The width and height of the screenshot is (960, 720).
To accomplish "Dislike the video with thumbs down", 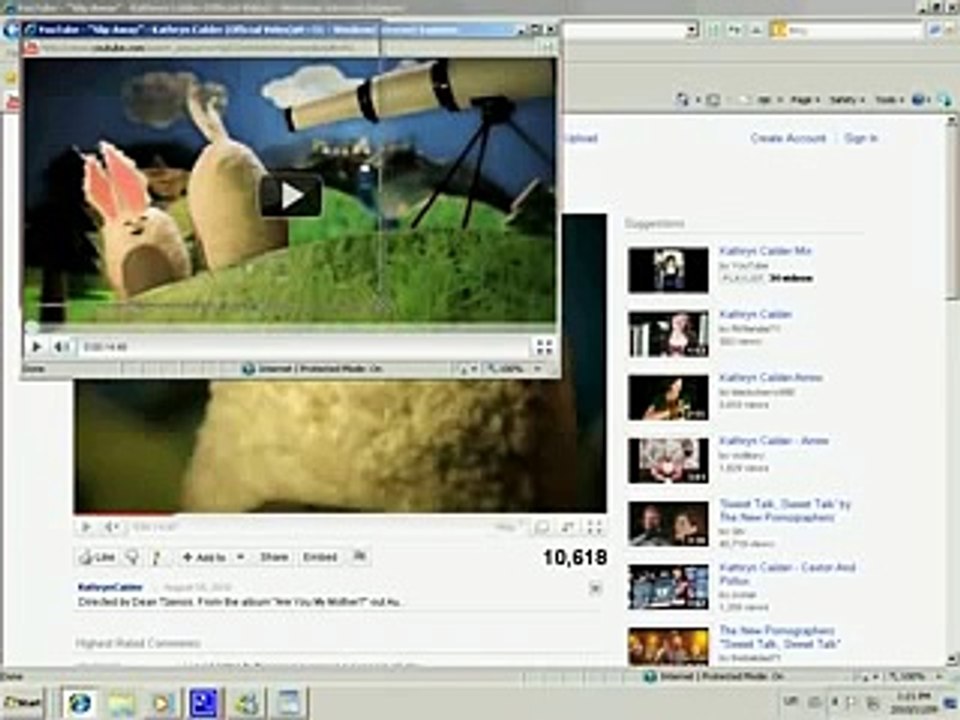I will pyautogui.click(x=132, y=557).
